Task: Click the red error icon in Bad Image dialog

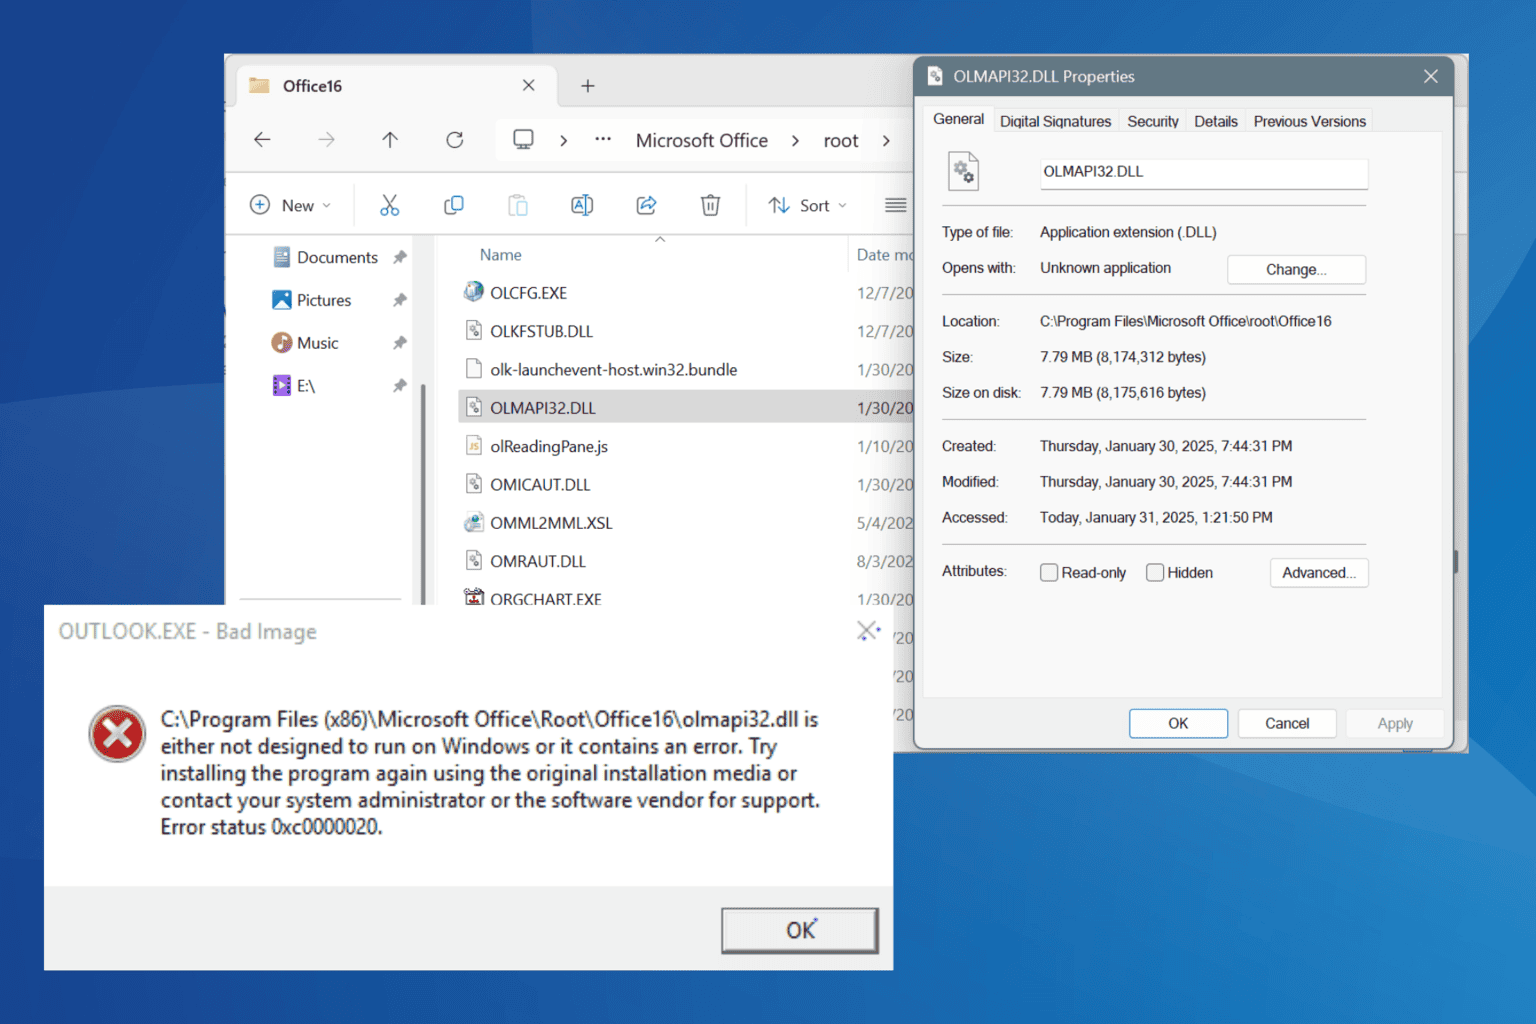Action: point(117,734)
